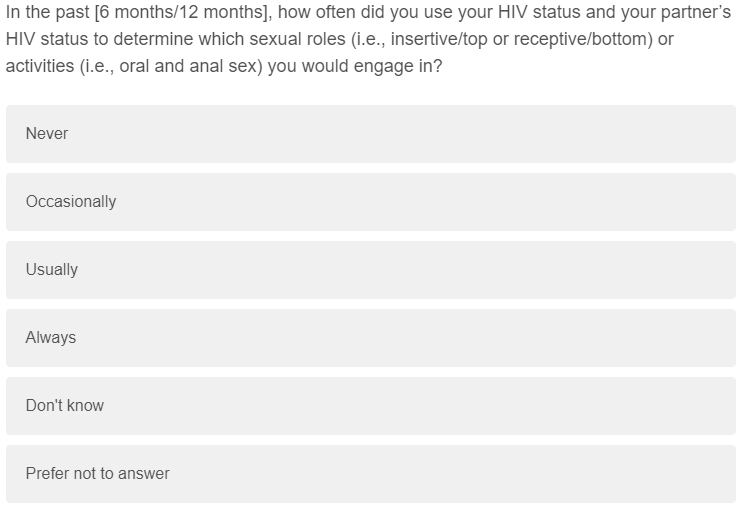Pick the "Usually" answer choice

click(370, 270)
